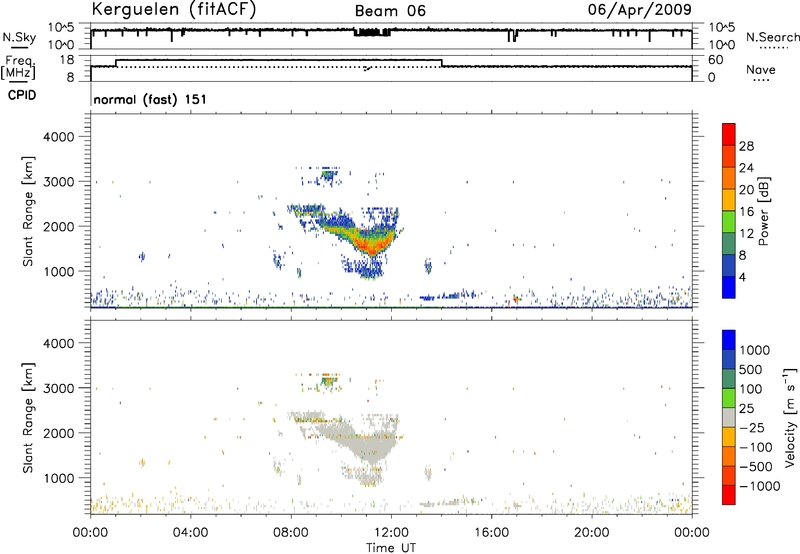The height and width of the screenshot is (554, 800).
Task: Click the '60' Nave axis value
Action: 716,60
